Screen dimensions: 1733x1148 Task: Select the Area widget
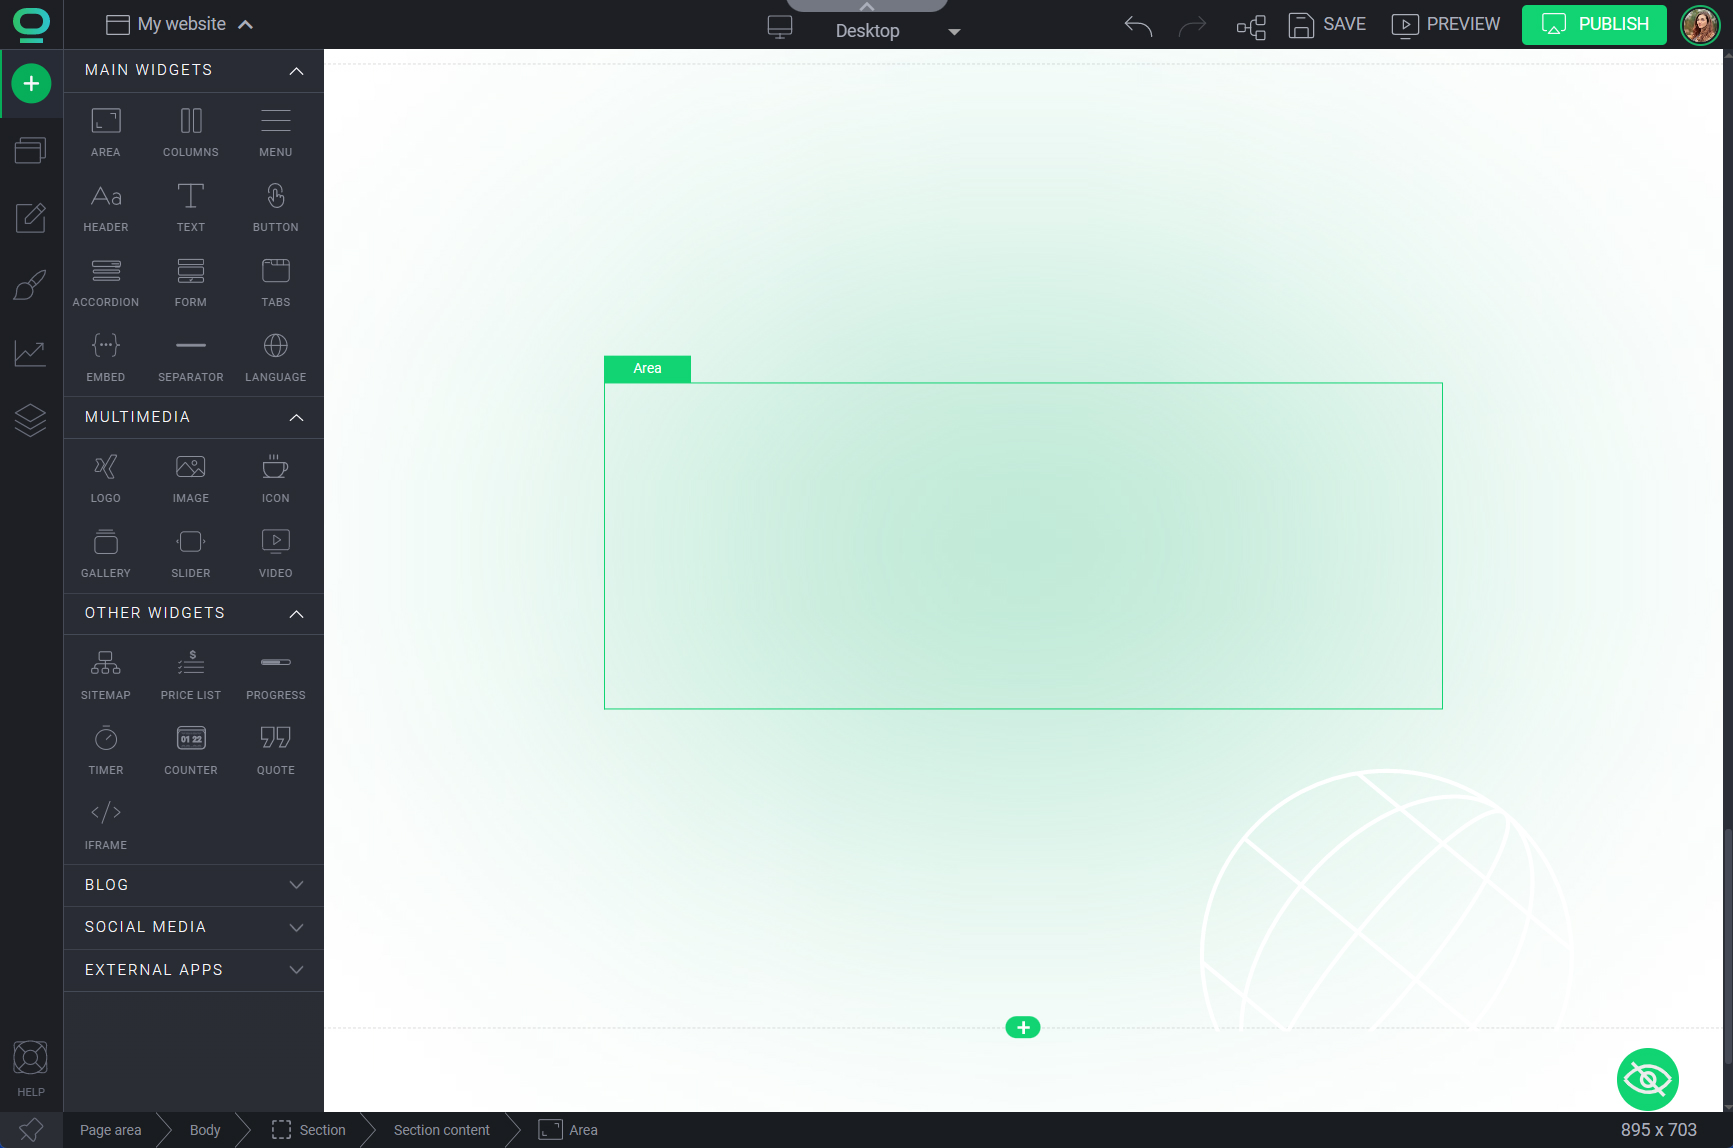(106, 132)
